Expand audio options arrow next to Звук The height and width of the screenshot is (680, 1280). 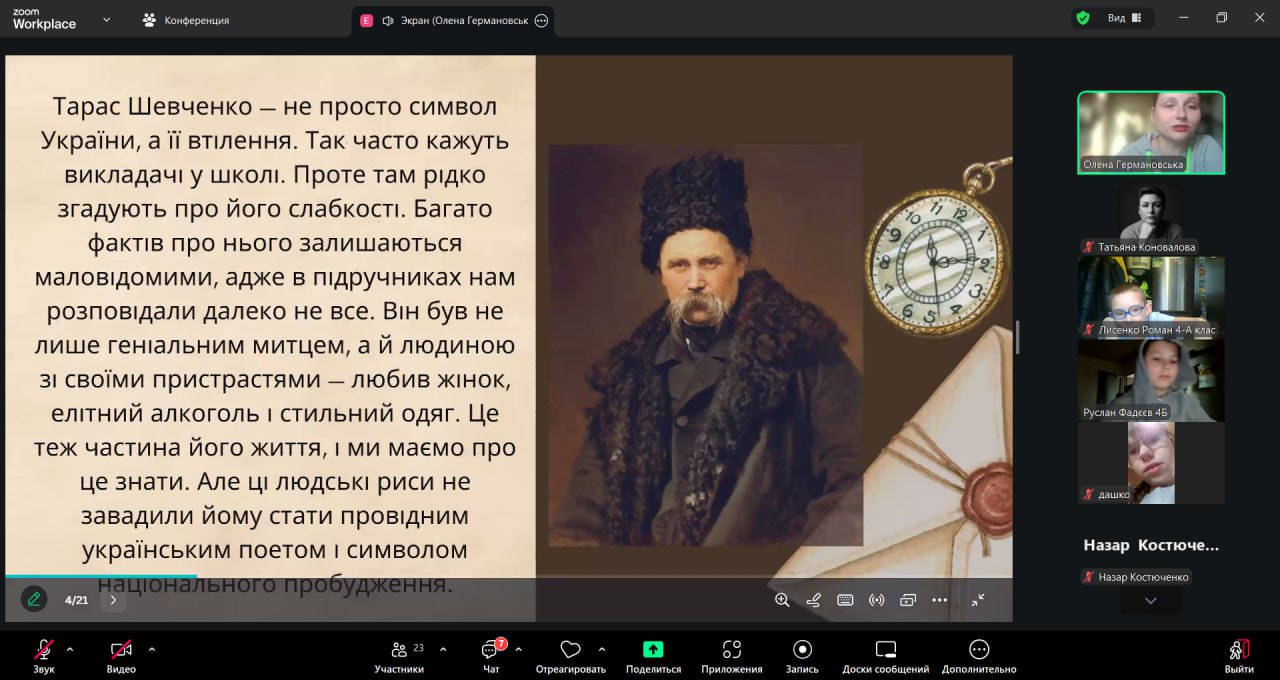(70, 649)
